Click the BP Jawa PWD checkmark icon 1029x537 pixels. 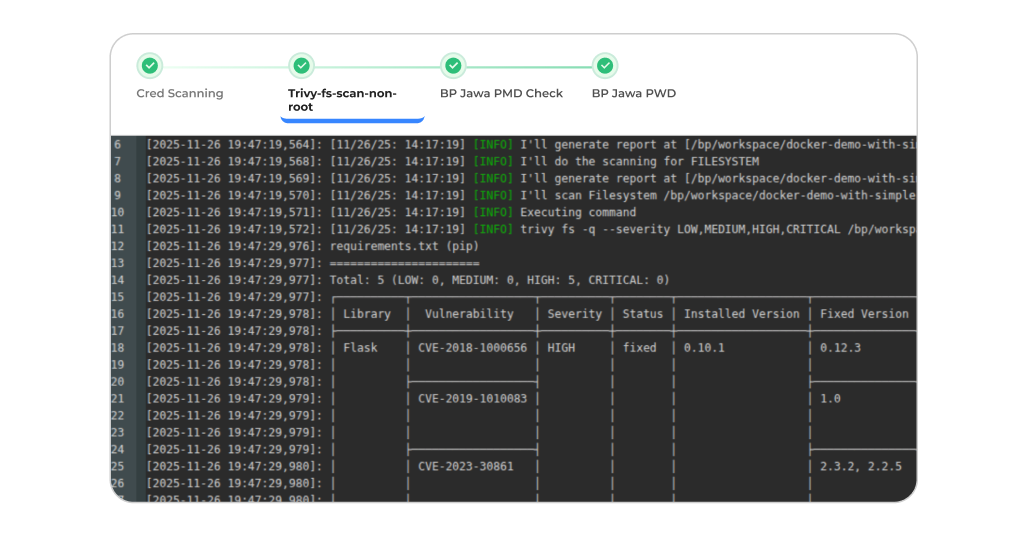point(605,66)
